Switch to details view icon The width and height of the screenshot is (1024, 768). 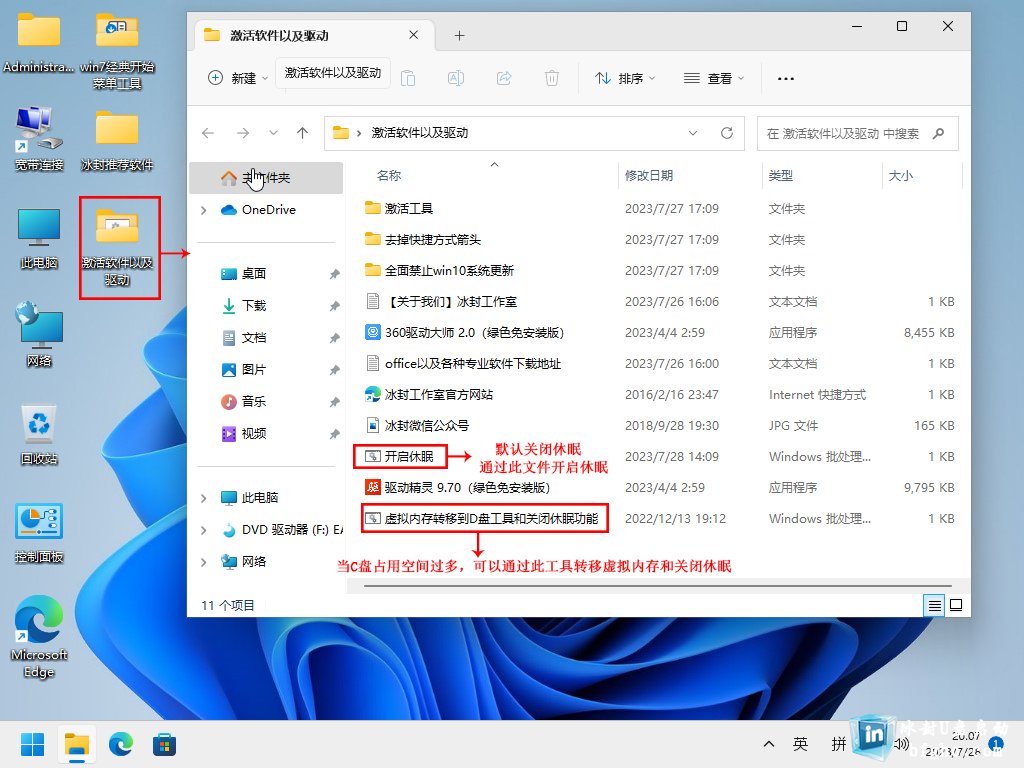(935, 605)
